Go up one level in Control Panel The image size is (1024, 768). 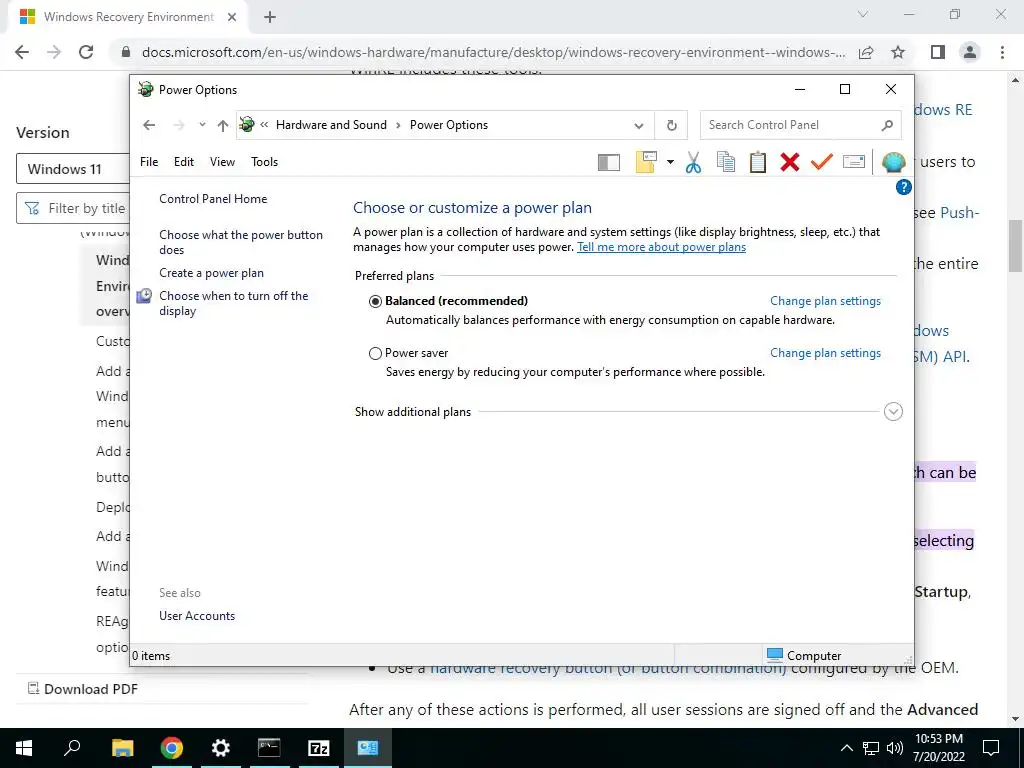pyautogui.click(x=223, y=125)
